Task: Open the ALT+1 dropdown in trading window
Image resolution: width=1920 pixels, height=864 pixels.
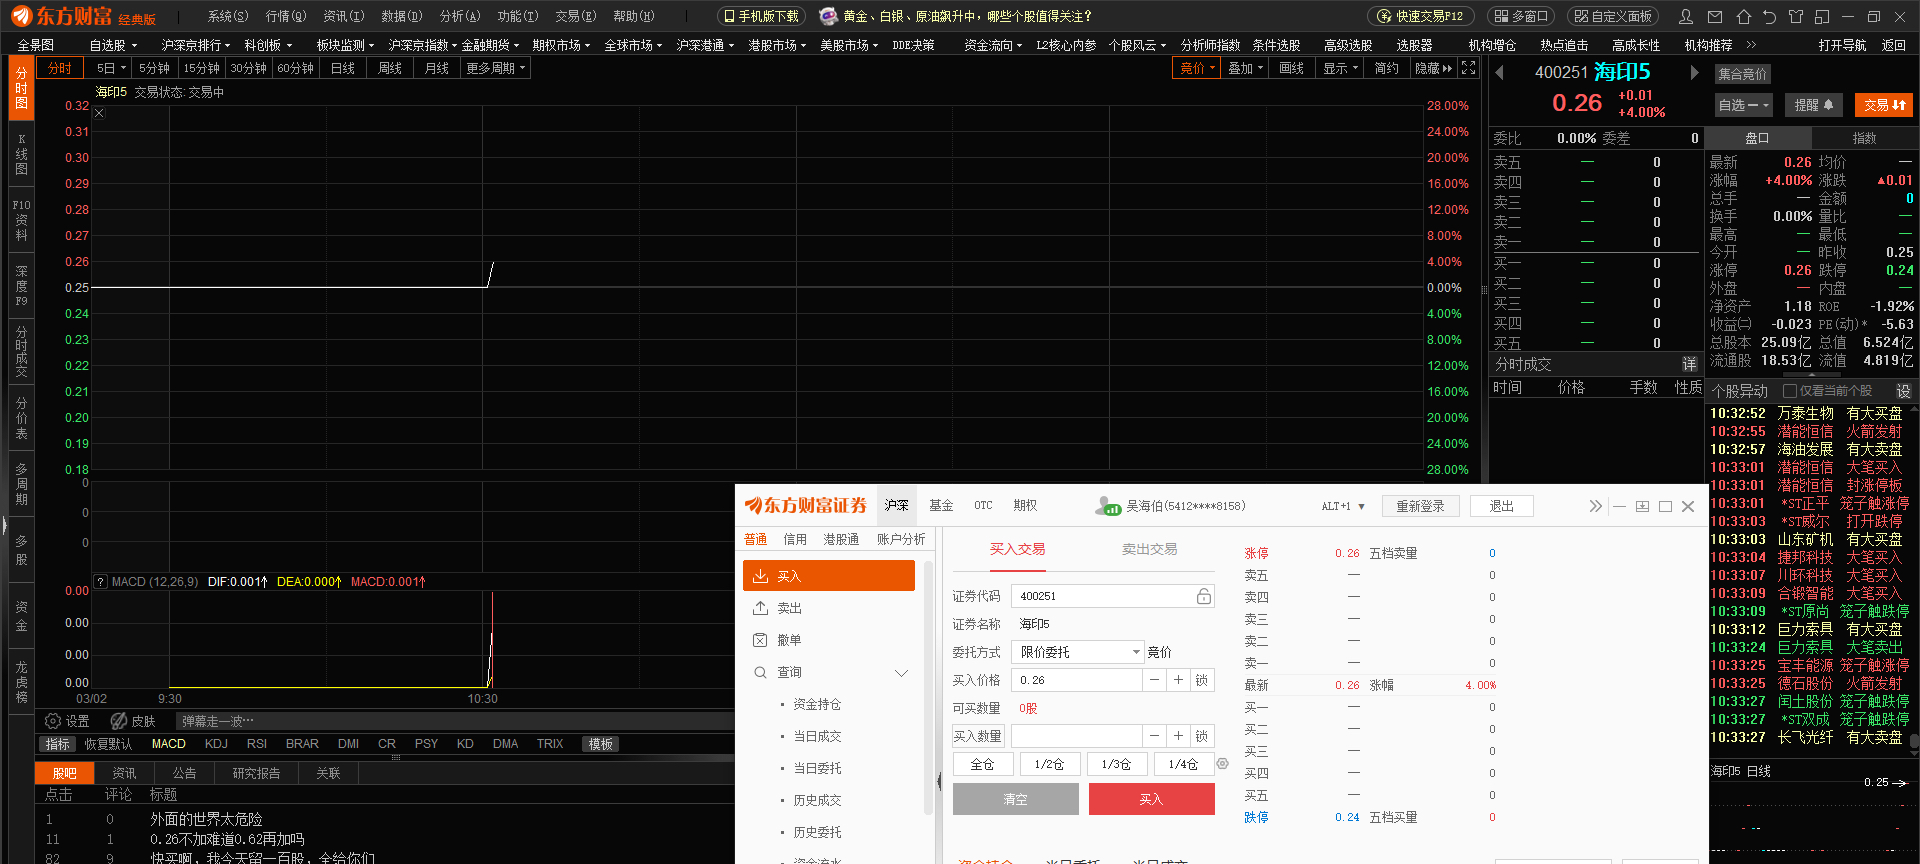Action: click(1343, 506)
